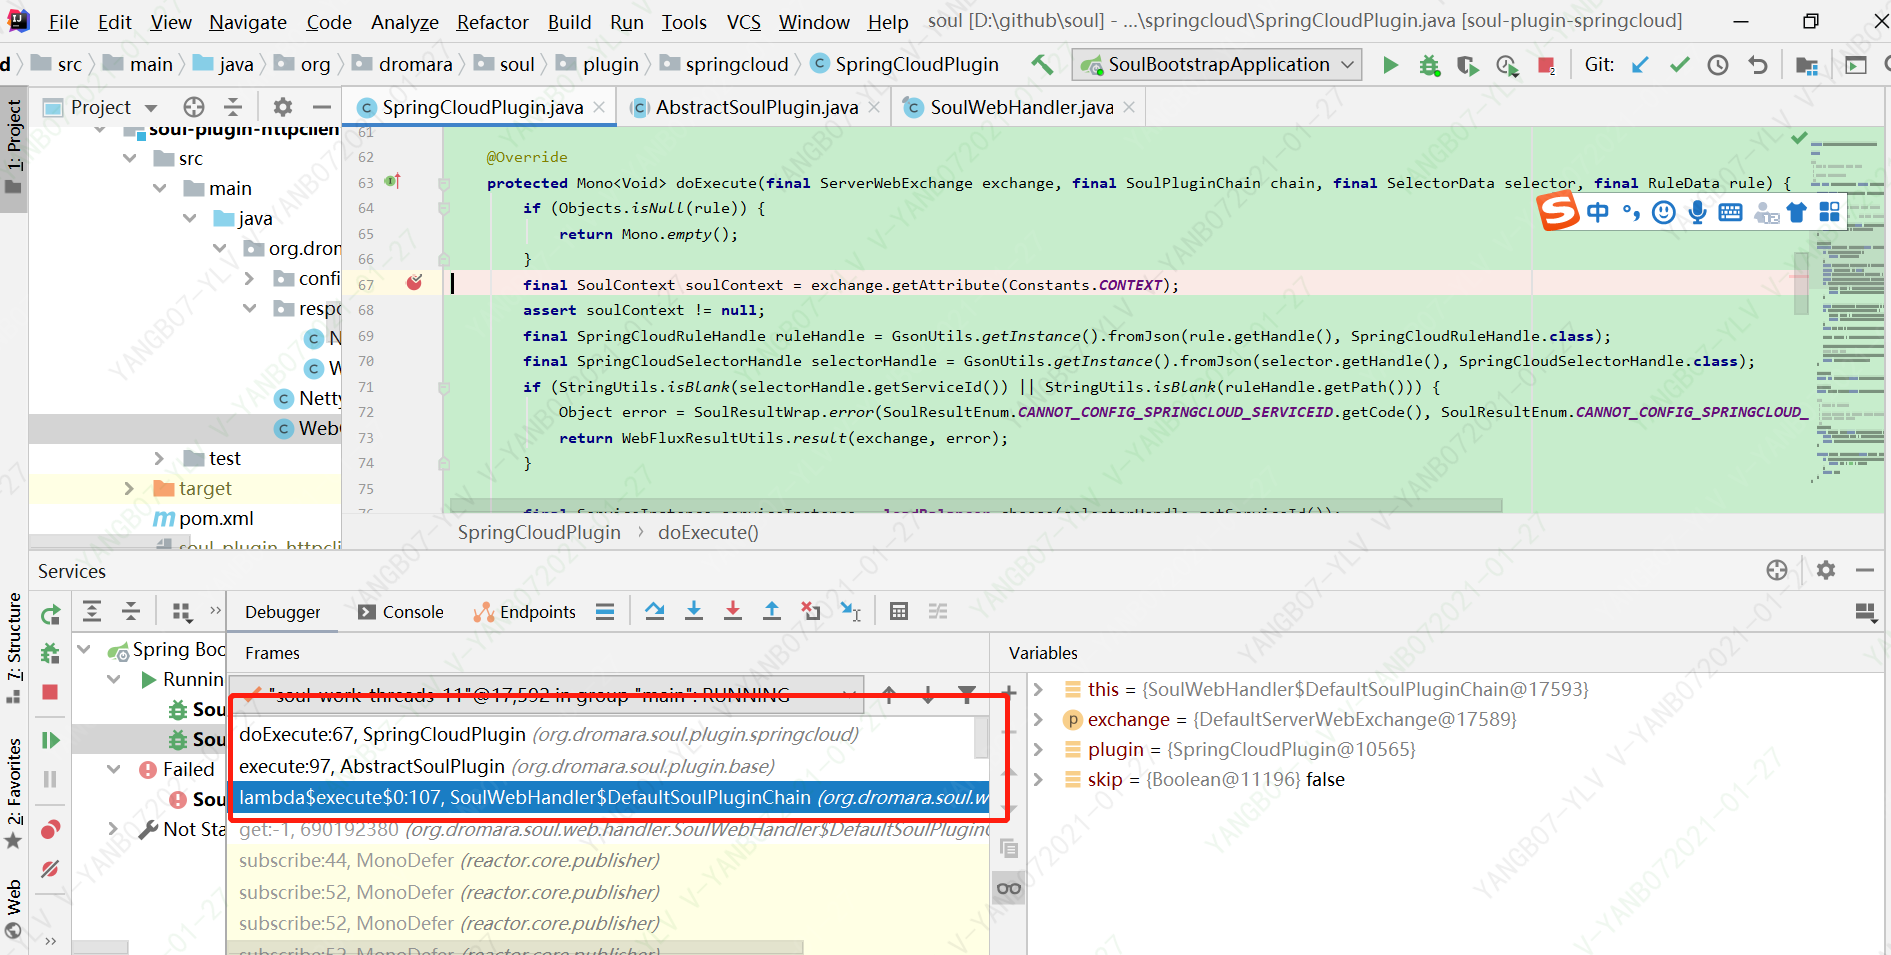Switch to the AbstractSoulPlugin.java tab

point(756,107)
